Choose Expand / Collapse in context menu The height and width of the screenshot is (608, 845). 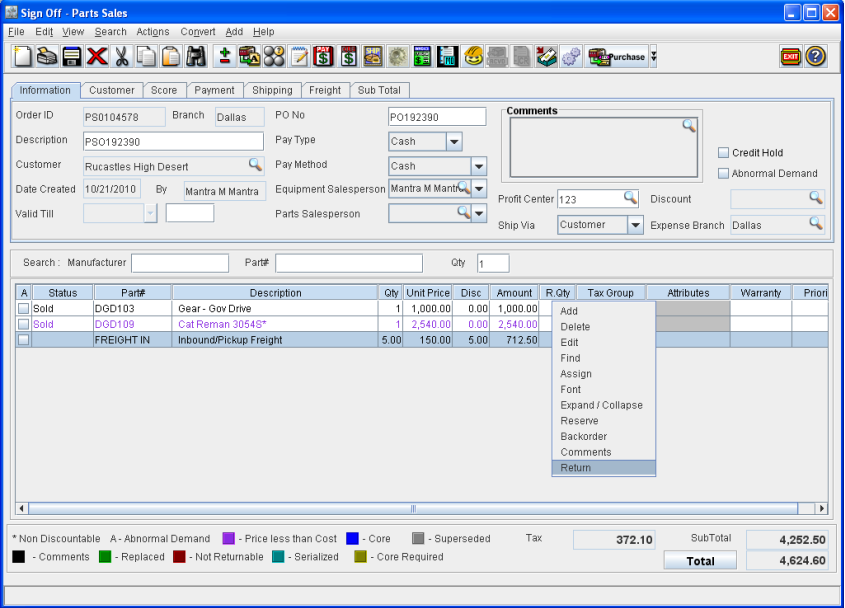tap(604, 405)
